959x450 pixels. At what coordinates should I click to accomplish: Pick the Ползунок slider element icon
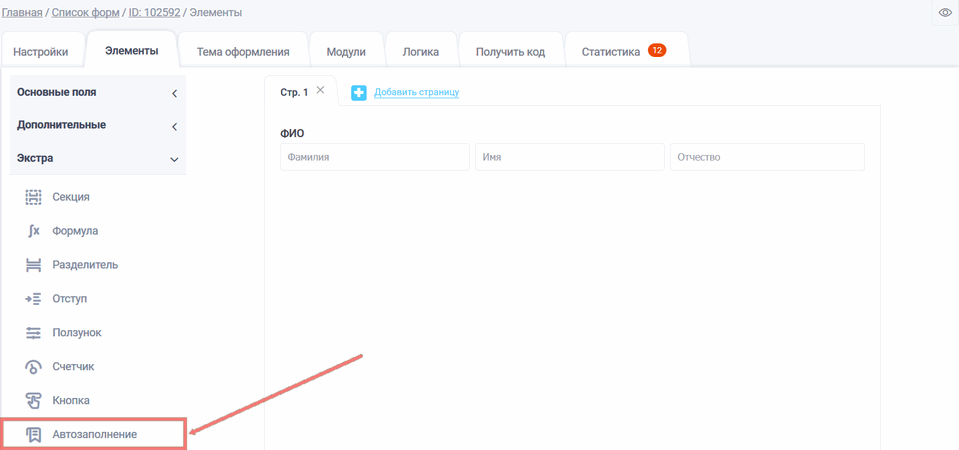(33, 333)
